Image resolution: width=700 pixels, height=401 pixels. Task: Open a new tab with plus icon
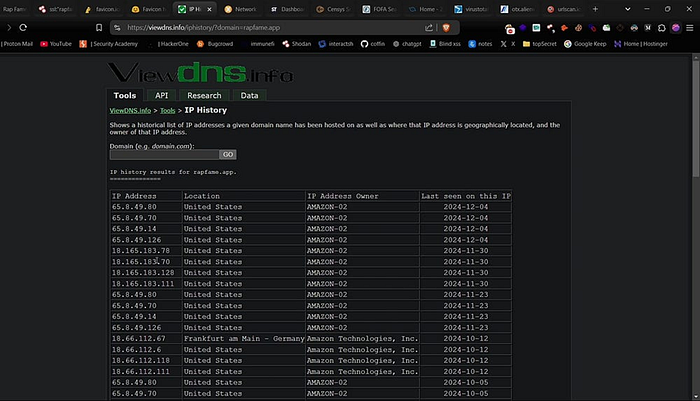tap(595, 9)
